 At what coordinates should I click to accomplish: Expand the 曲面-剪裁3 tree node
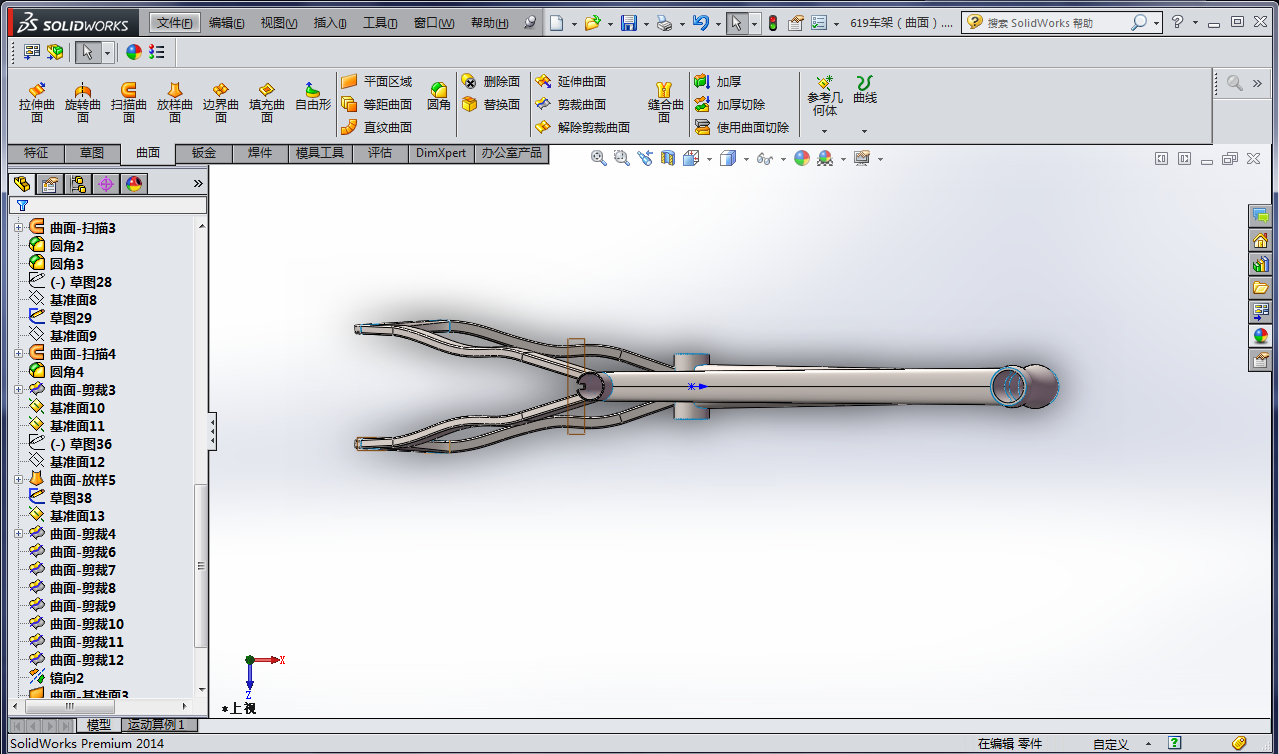coord(18,390)
